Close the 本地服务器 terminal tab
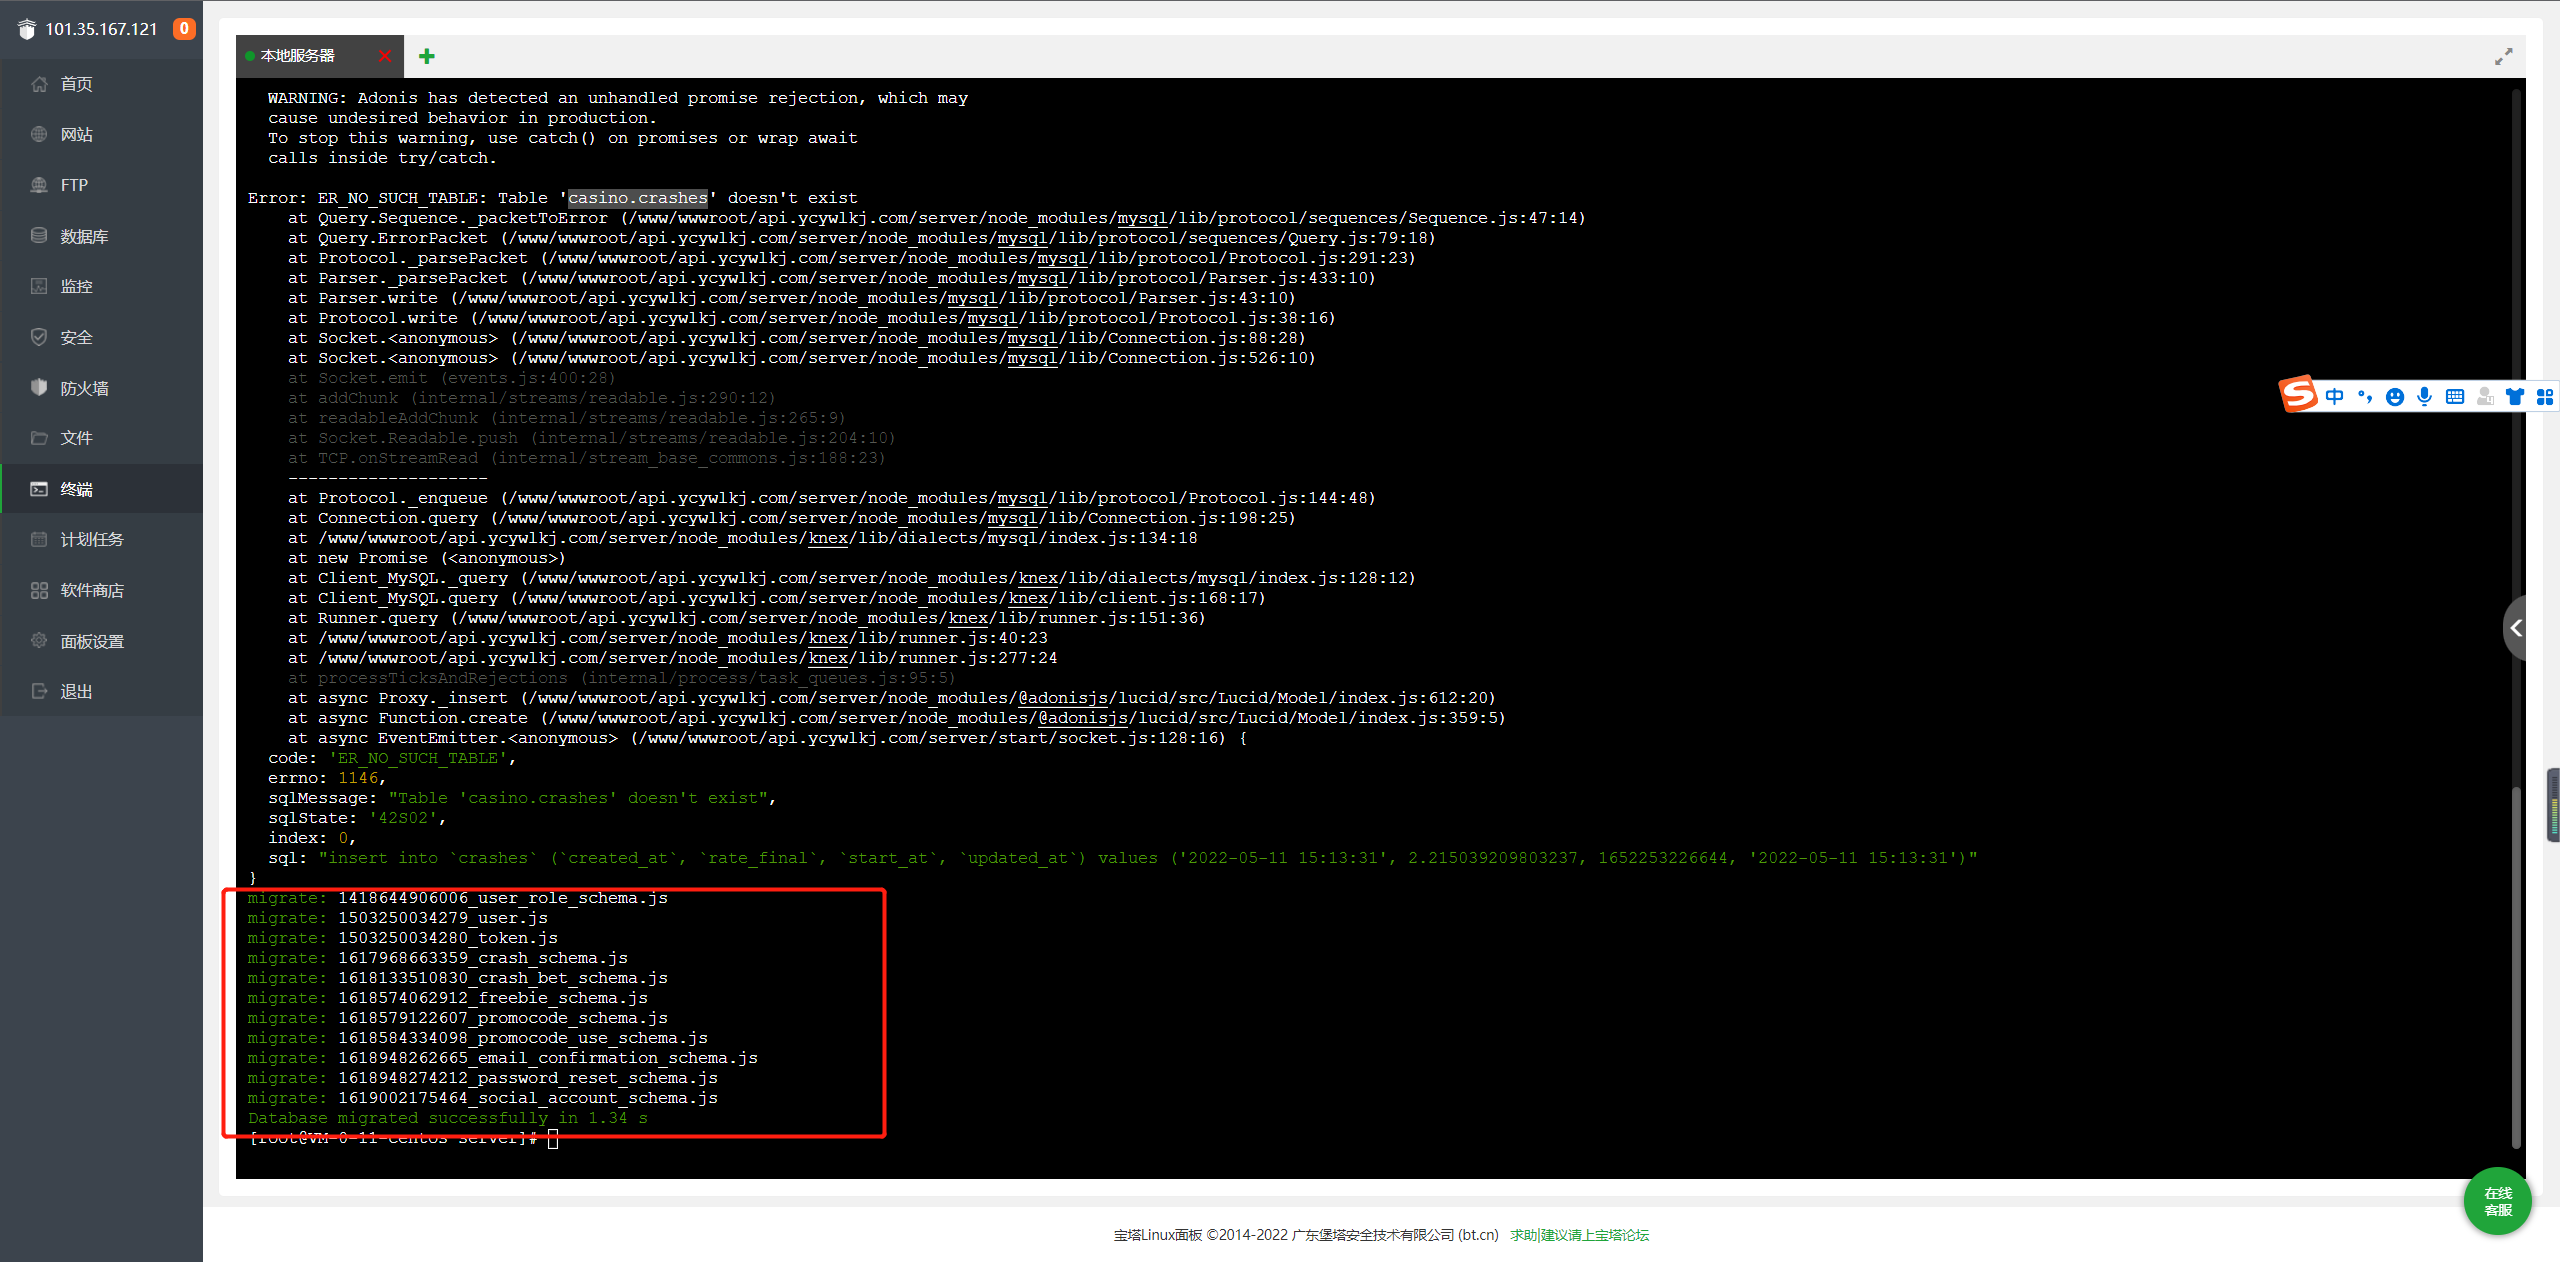Screen dimensions: 2560x1262 [x=385, y=56]
